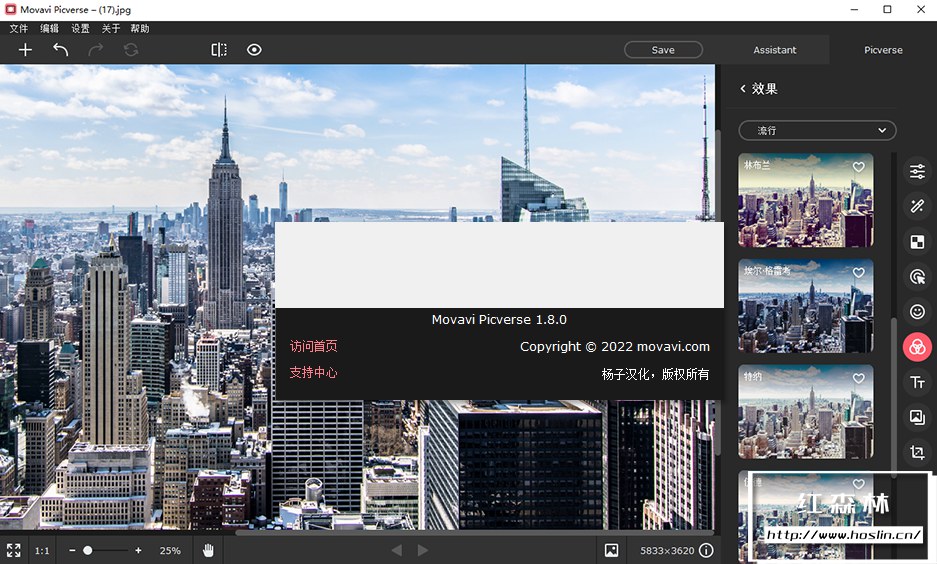The height and width of the screenshot is (564, 937).
Task: Apply the 林布兰 effect thumbnail
Action: [x=806, y=200]
